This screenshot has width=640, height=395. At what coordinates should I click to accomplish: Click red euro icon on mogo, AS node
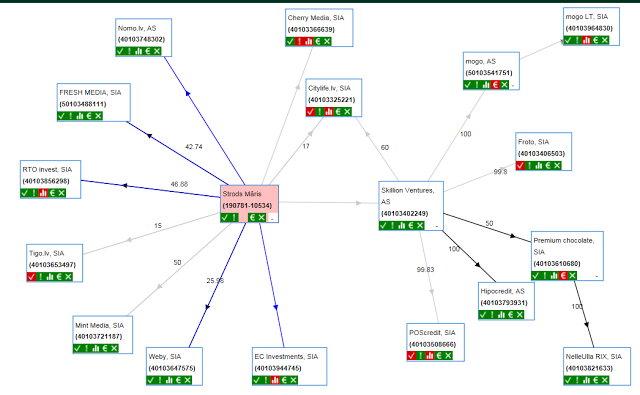tap(495, 85)
